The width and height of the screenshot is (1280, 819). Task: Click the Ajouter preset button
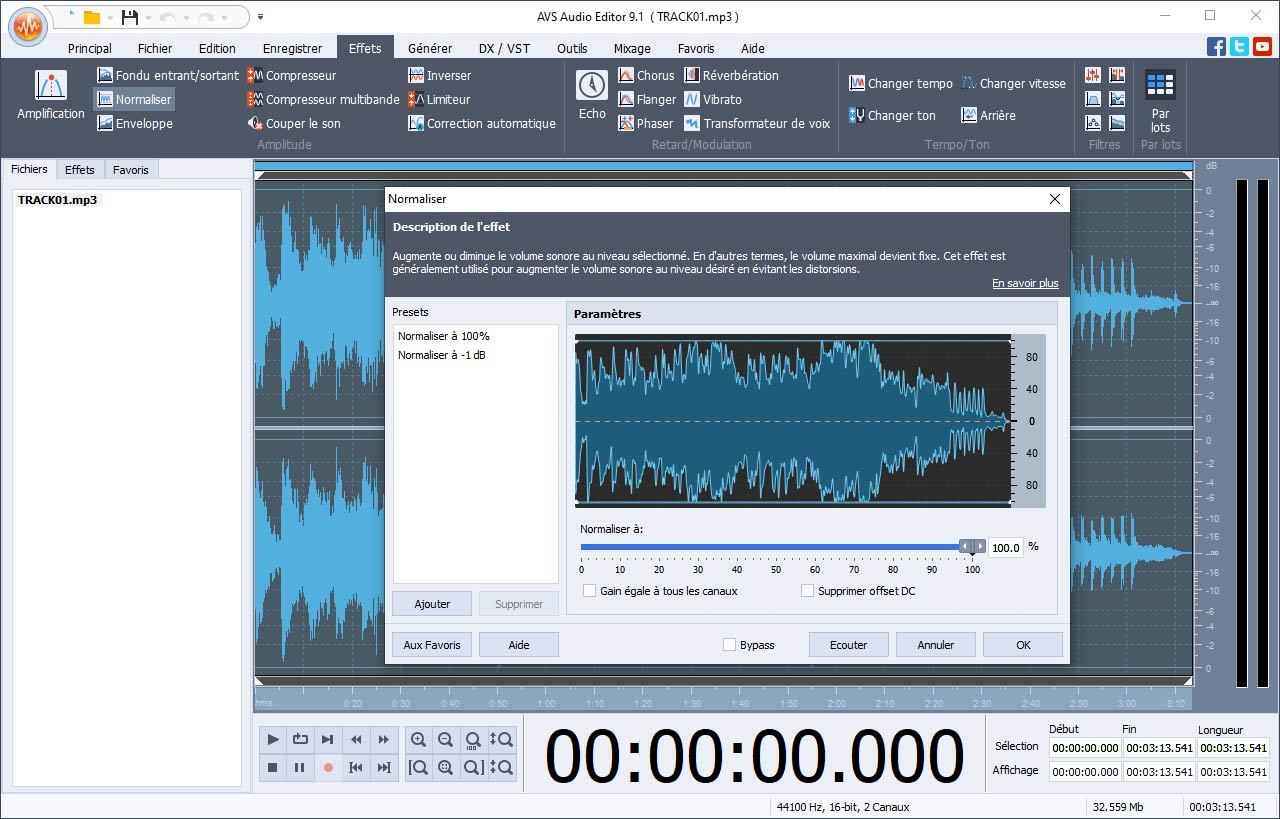coord(432,604)
